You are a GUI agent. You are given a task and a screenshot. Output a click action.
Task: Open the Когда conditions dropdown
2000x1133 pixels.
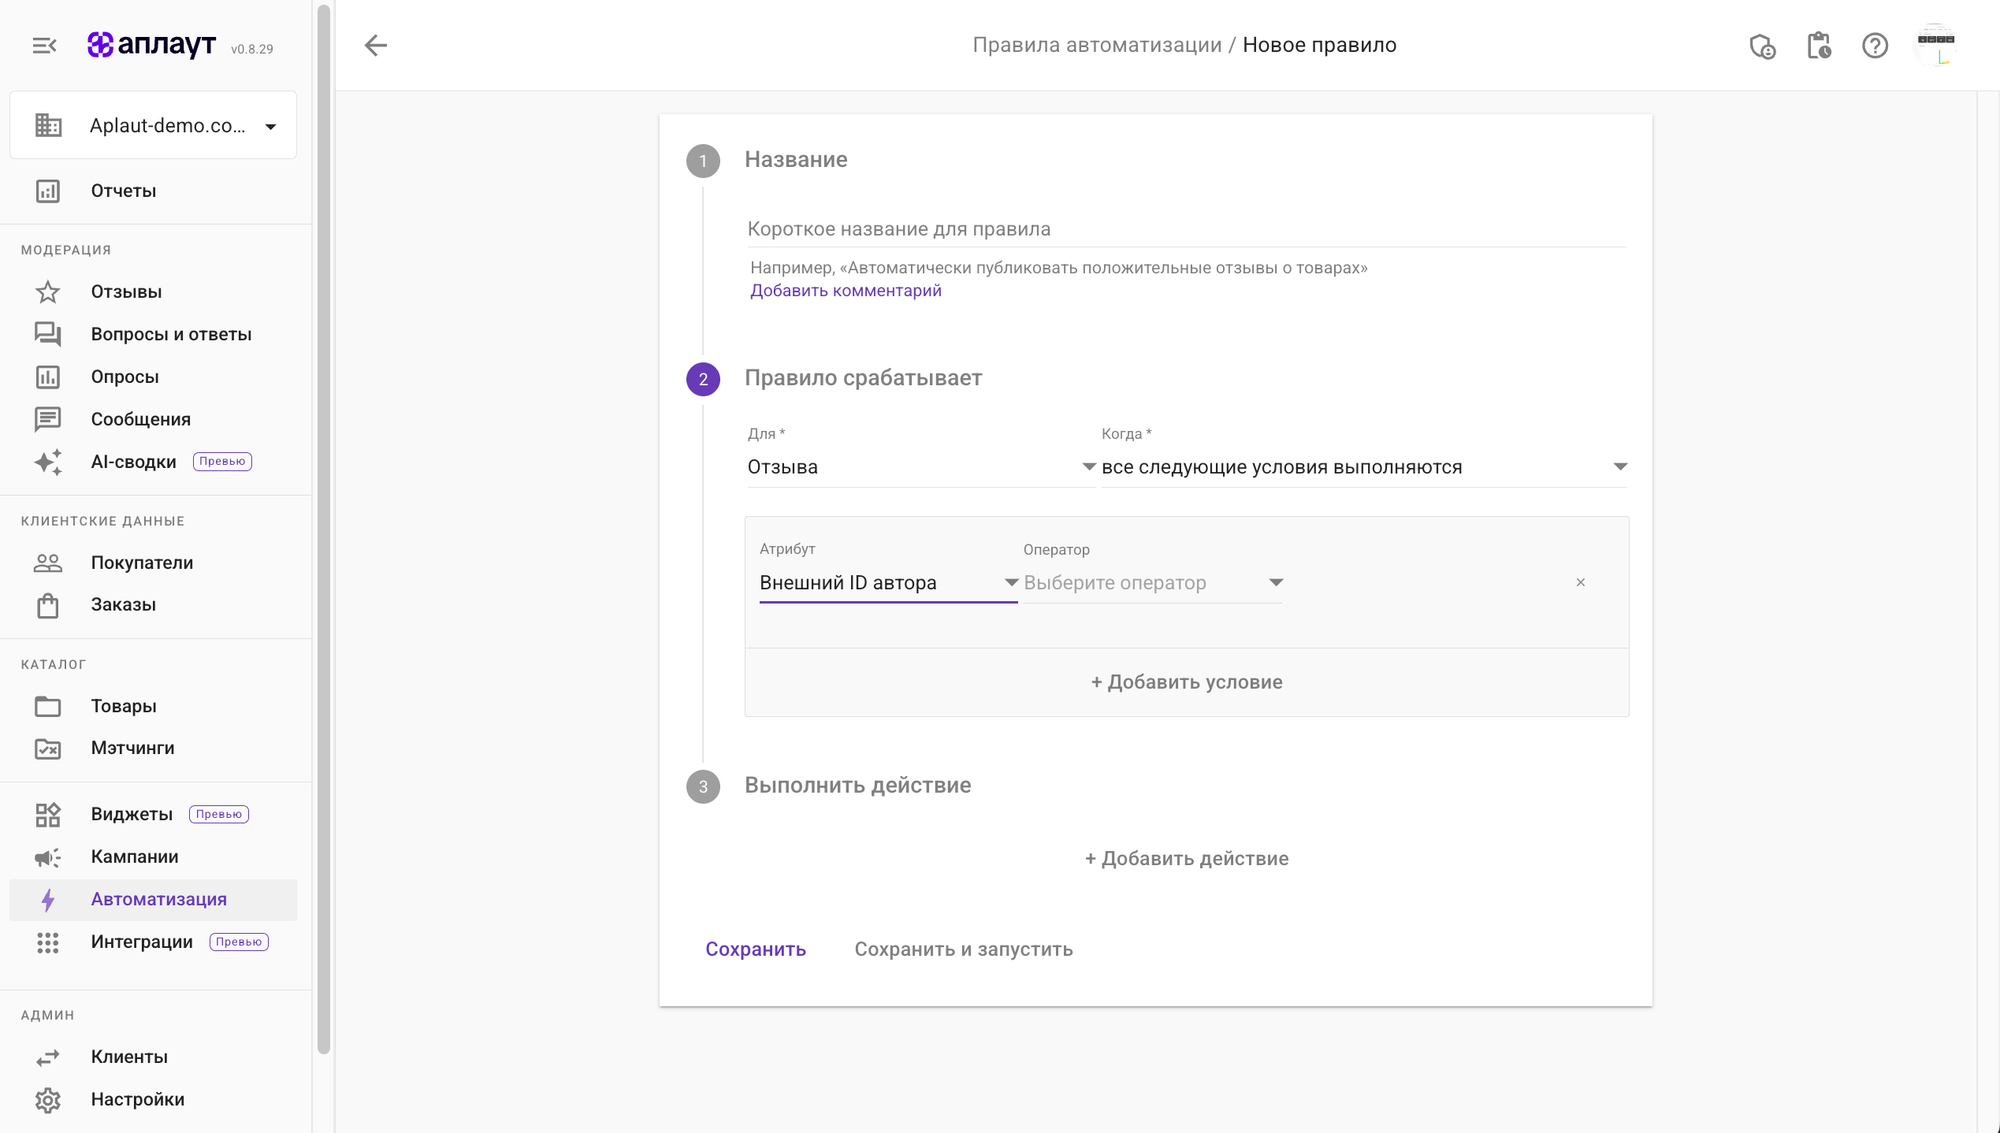point(1364,467)
